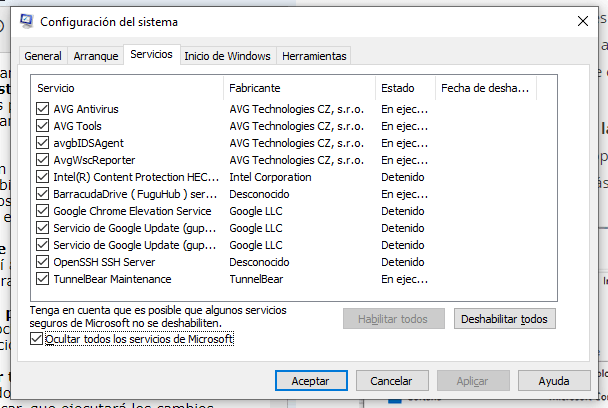
Task: Select the avgbIDSAgent row text
Action: pos(88,143)
